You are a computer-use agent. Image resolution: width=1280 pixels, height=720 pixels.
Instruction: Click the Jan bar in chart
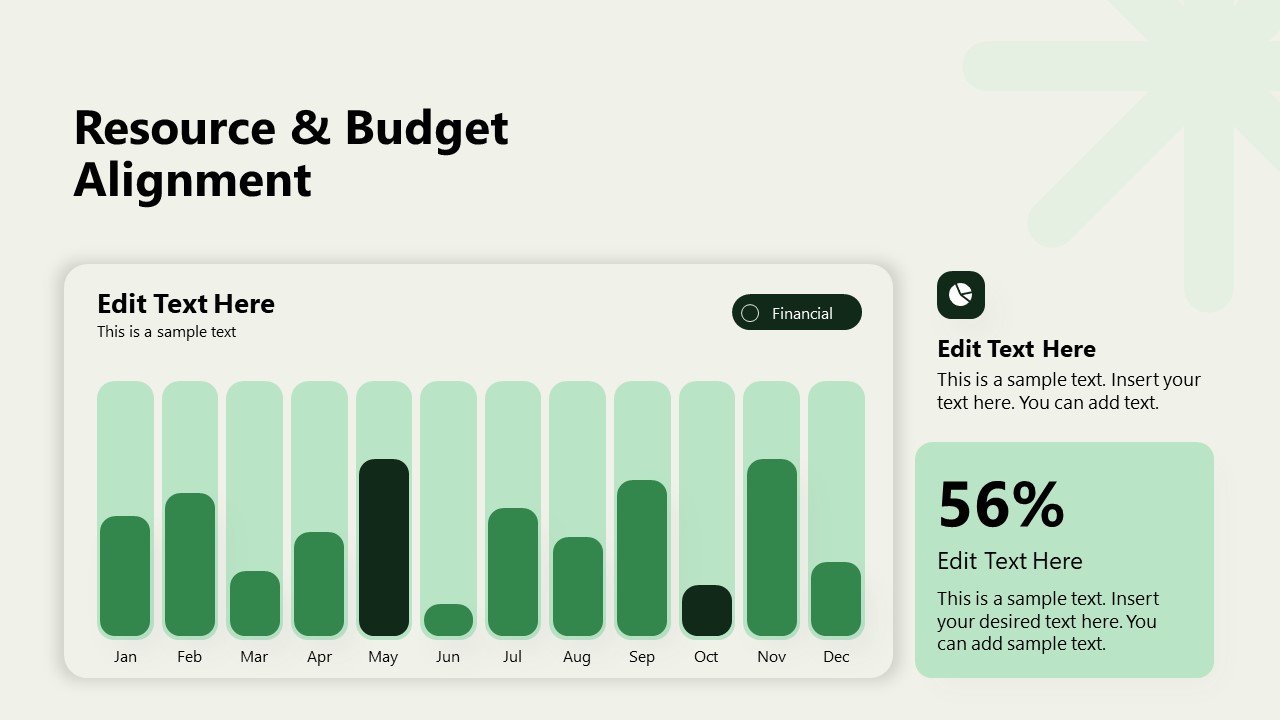pos(125,575)
